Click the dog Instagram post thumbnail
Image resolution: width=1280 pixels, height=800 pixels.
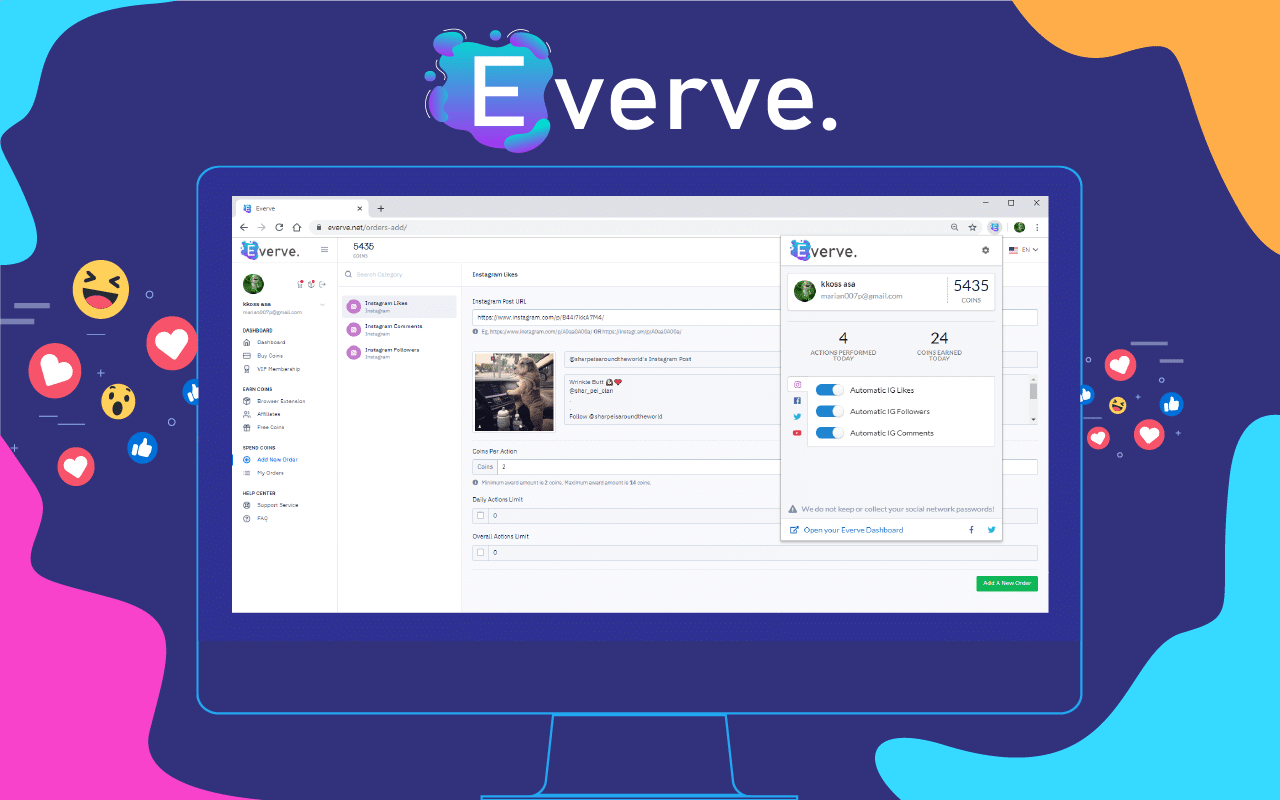(x=514, y=392)
